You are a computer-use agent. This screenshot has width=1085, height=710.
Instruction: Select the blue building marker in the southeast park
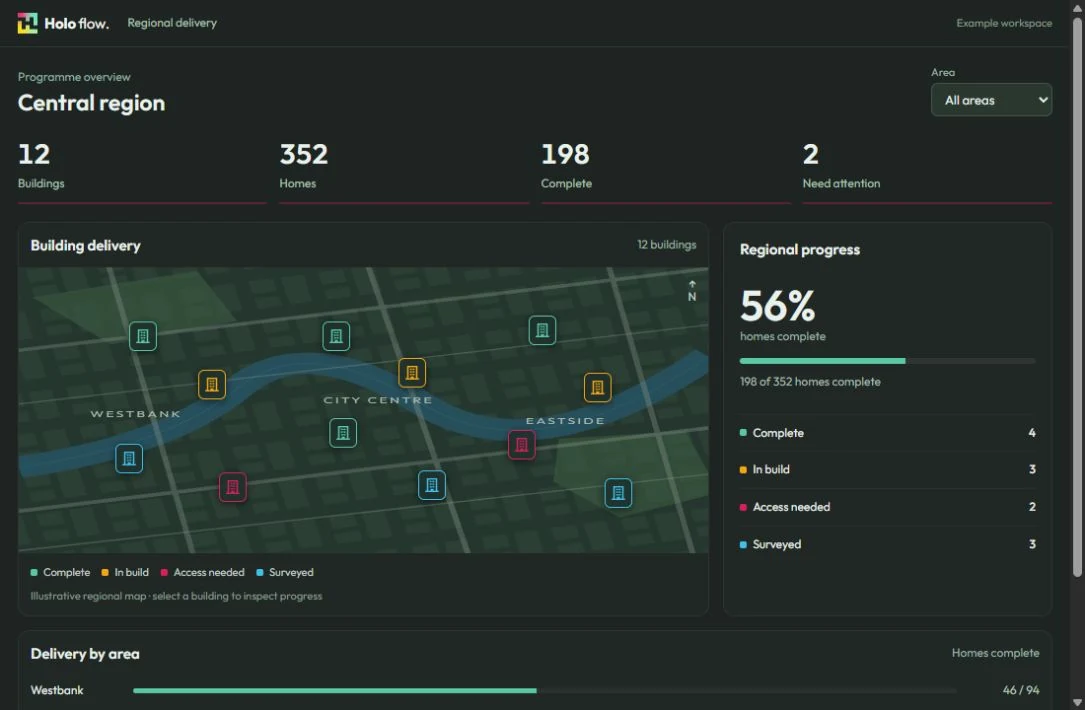[618, 493]
